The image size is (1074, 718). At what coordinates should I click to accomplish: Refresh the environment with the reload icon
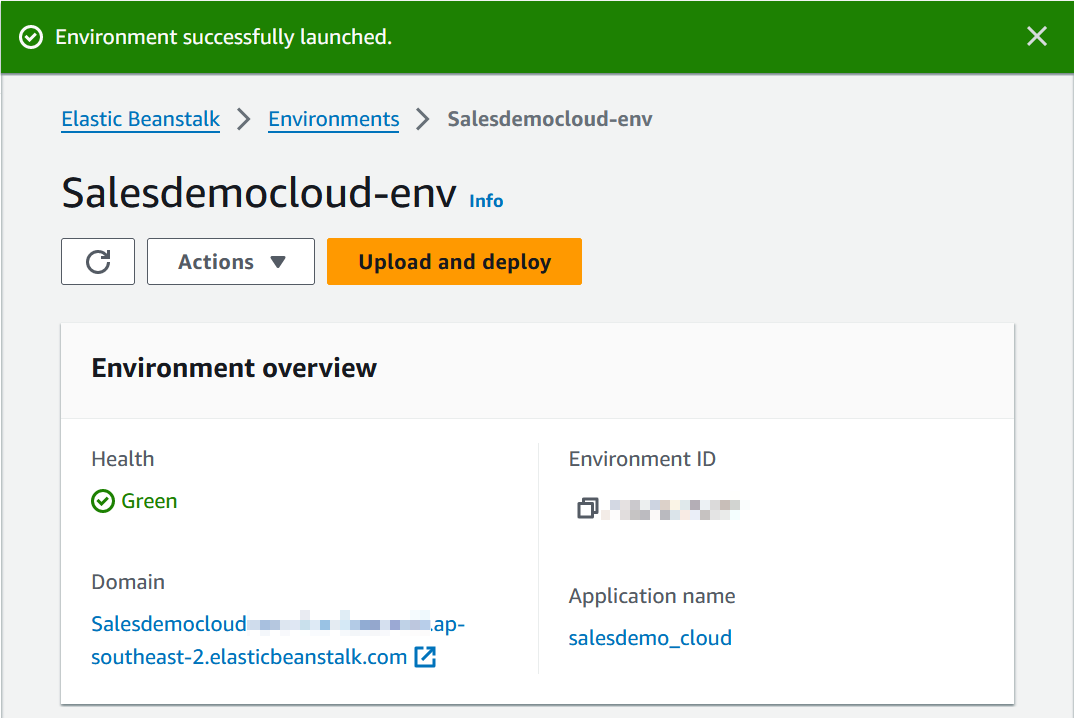coord(98,262)
